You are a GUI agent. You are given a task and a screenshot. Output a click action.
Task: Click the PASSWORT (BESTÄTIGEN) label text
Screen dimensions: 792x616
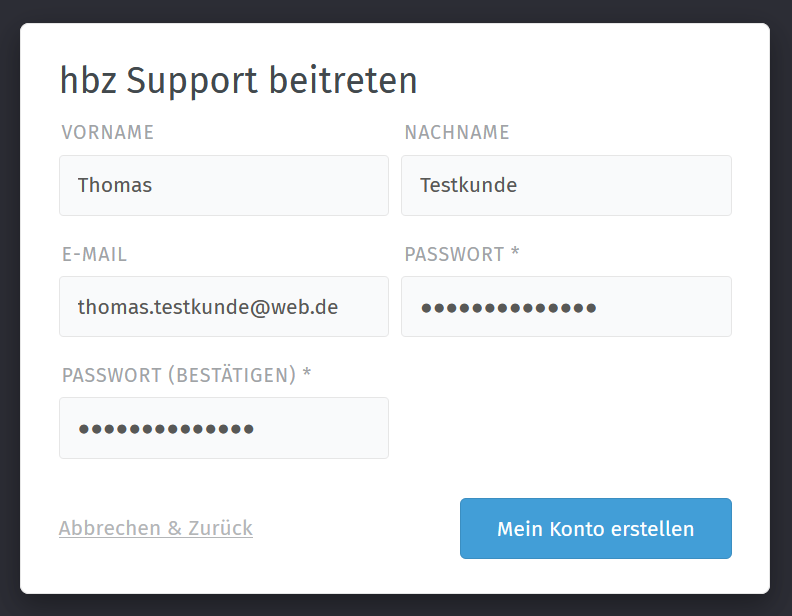(x=179, y=375)
